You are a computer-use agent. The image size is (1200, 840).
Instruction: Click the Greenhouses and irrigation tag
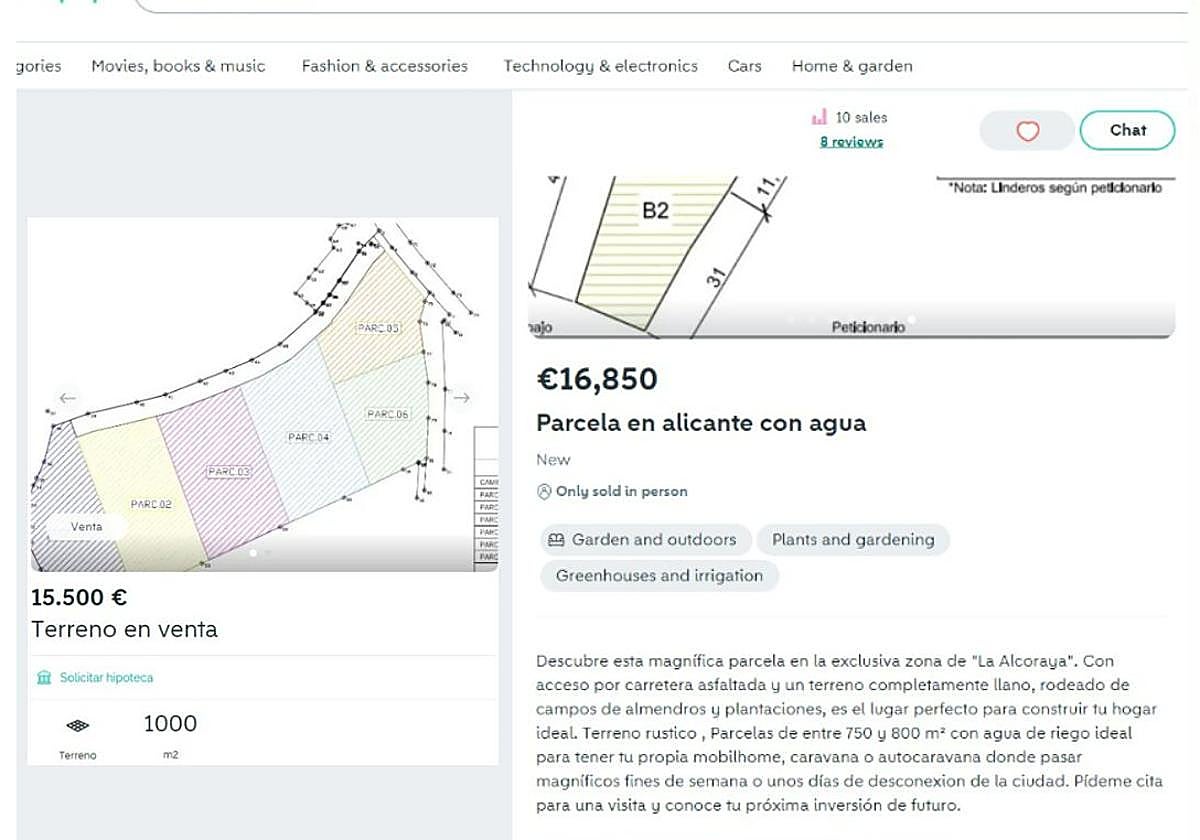(x=659, y=576)
